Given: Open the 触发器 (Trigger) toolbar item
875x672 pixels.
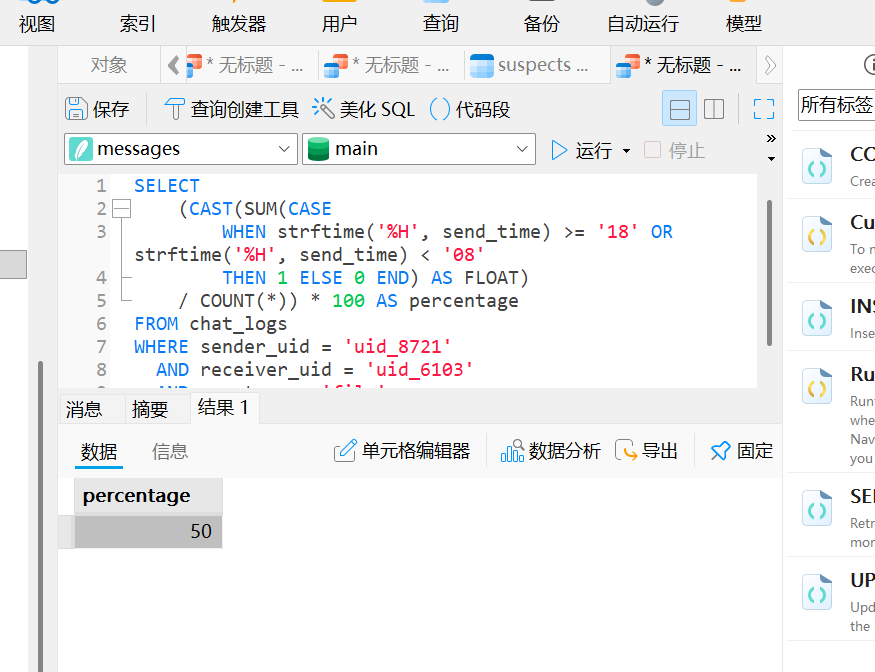Looking at the screenshot, I should click(239, 23).
